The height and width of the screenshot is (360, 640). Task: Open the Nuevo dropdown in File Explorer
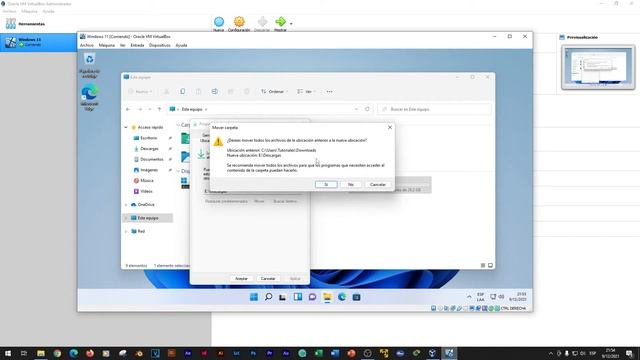(x=140, y=91)
